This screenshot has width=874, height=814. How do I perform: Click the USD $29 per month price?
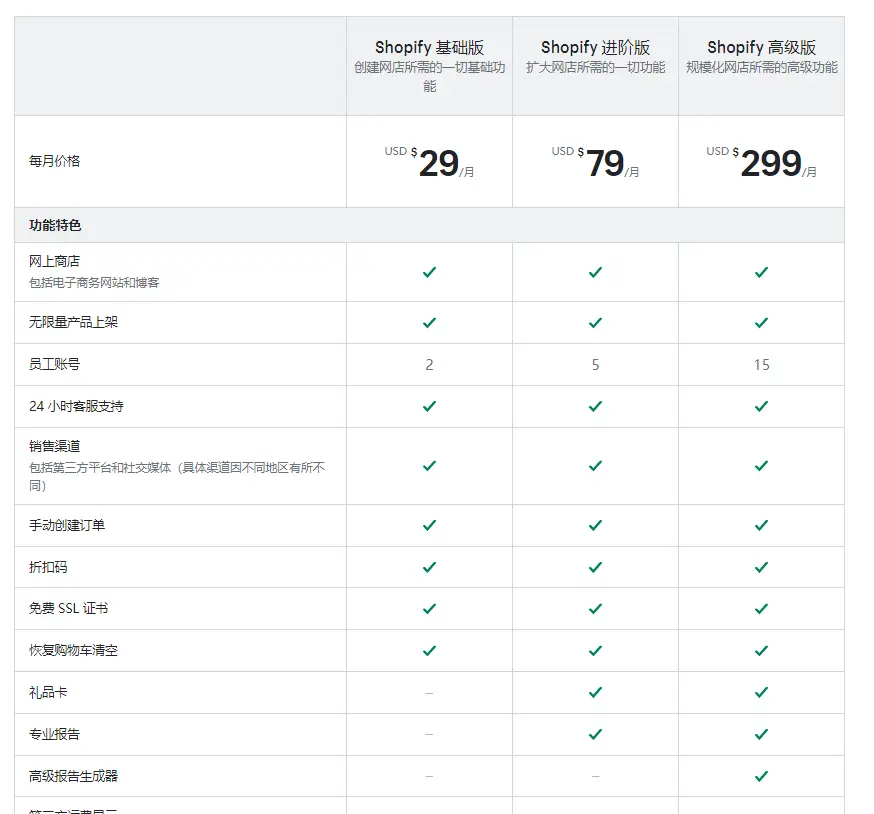point(430,162)
